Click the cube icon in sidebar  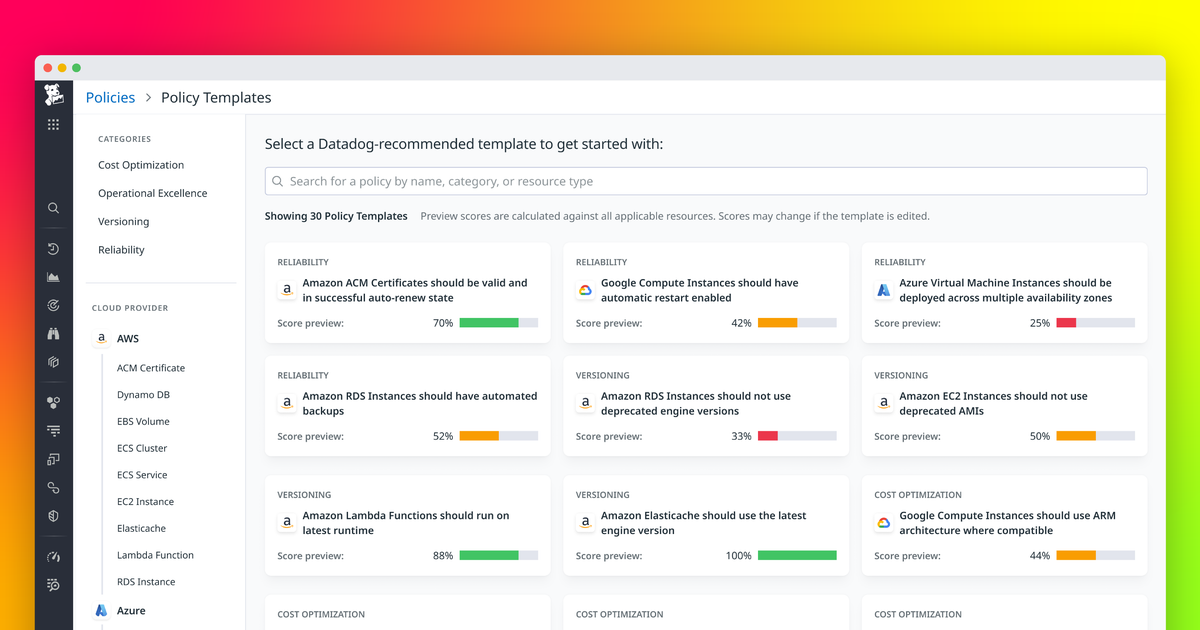[x=54, y=362]
